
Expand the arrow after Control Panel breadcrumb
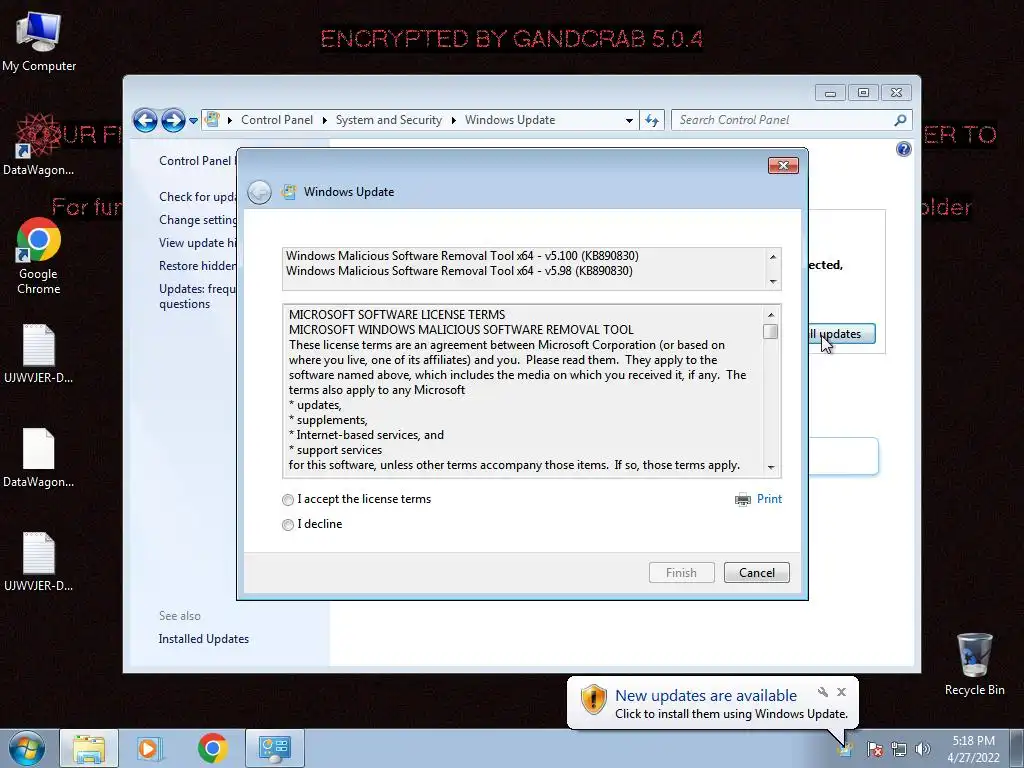[x=325, y=121]
